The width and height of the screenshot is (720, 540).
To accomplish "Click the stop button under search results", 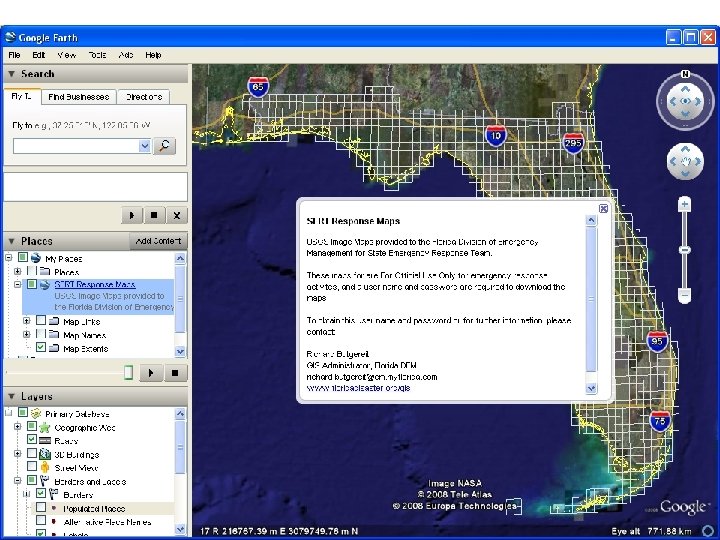I will (154, 215).
